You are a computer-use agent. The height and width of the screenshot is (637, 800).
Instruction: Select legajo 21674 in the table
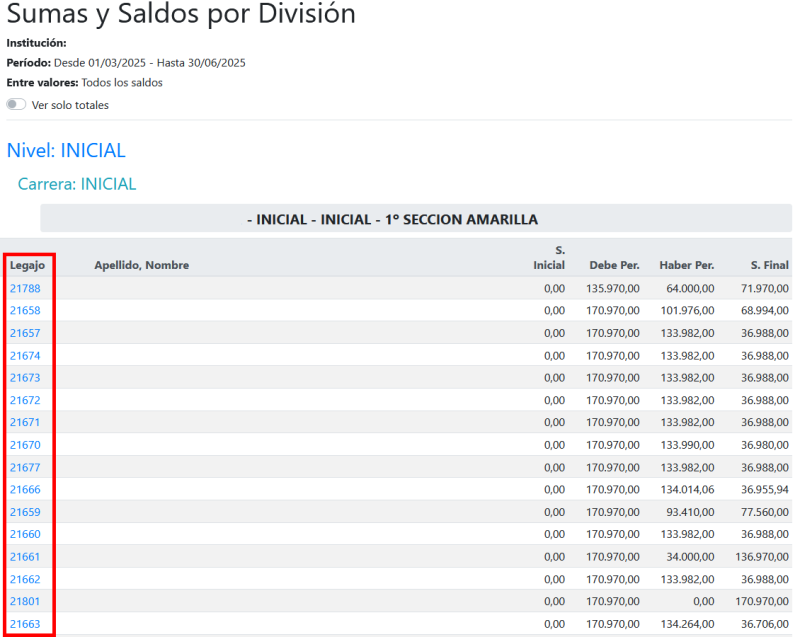(x=25, y=356)
